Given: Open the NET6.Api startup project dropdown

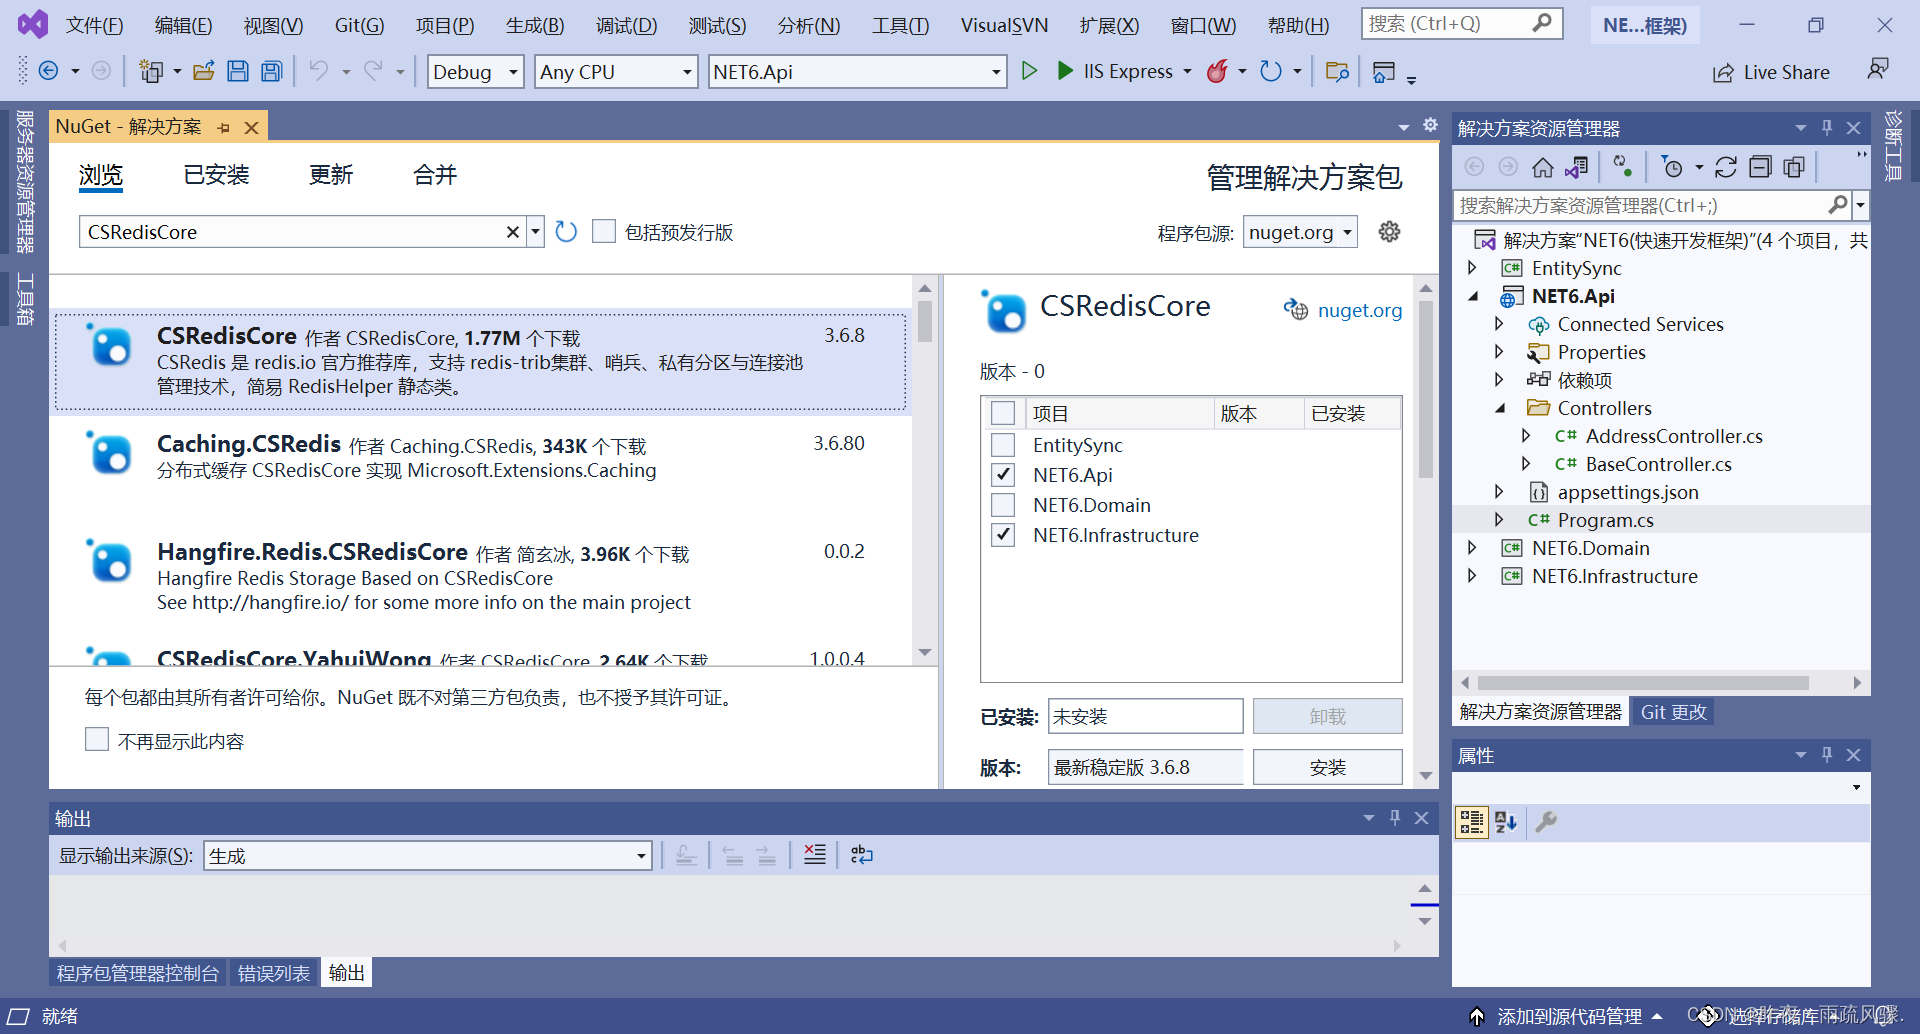Looking at the screenshot, I should tap(857, 72).
